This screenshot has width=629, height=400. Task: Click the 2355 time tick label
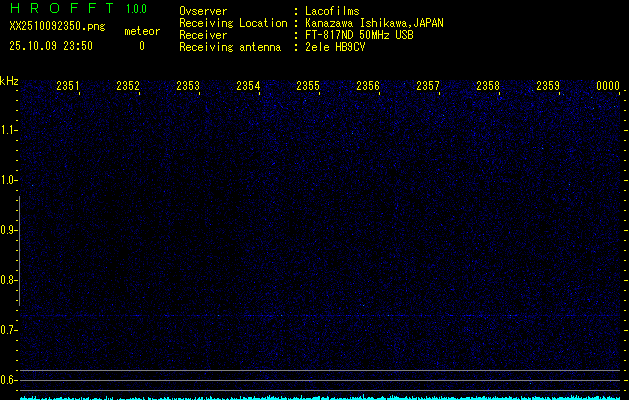(308, 87)
